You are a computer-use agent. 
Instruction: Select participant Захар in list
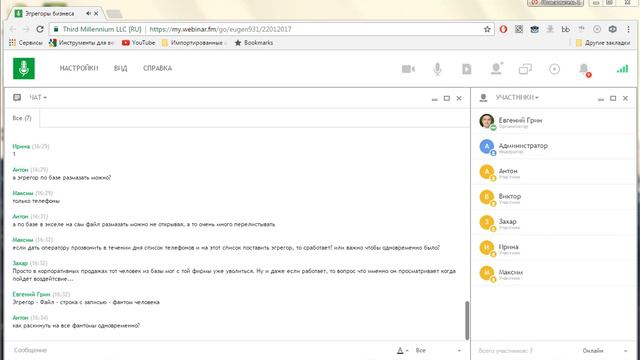tap(553, 223)
